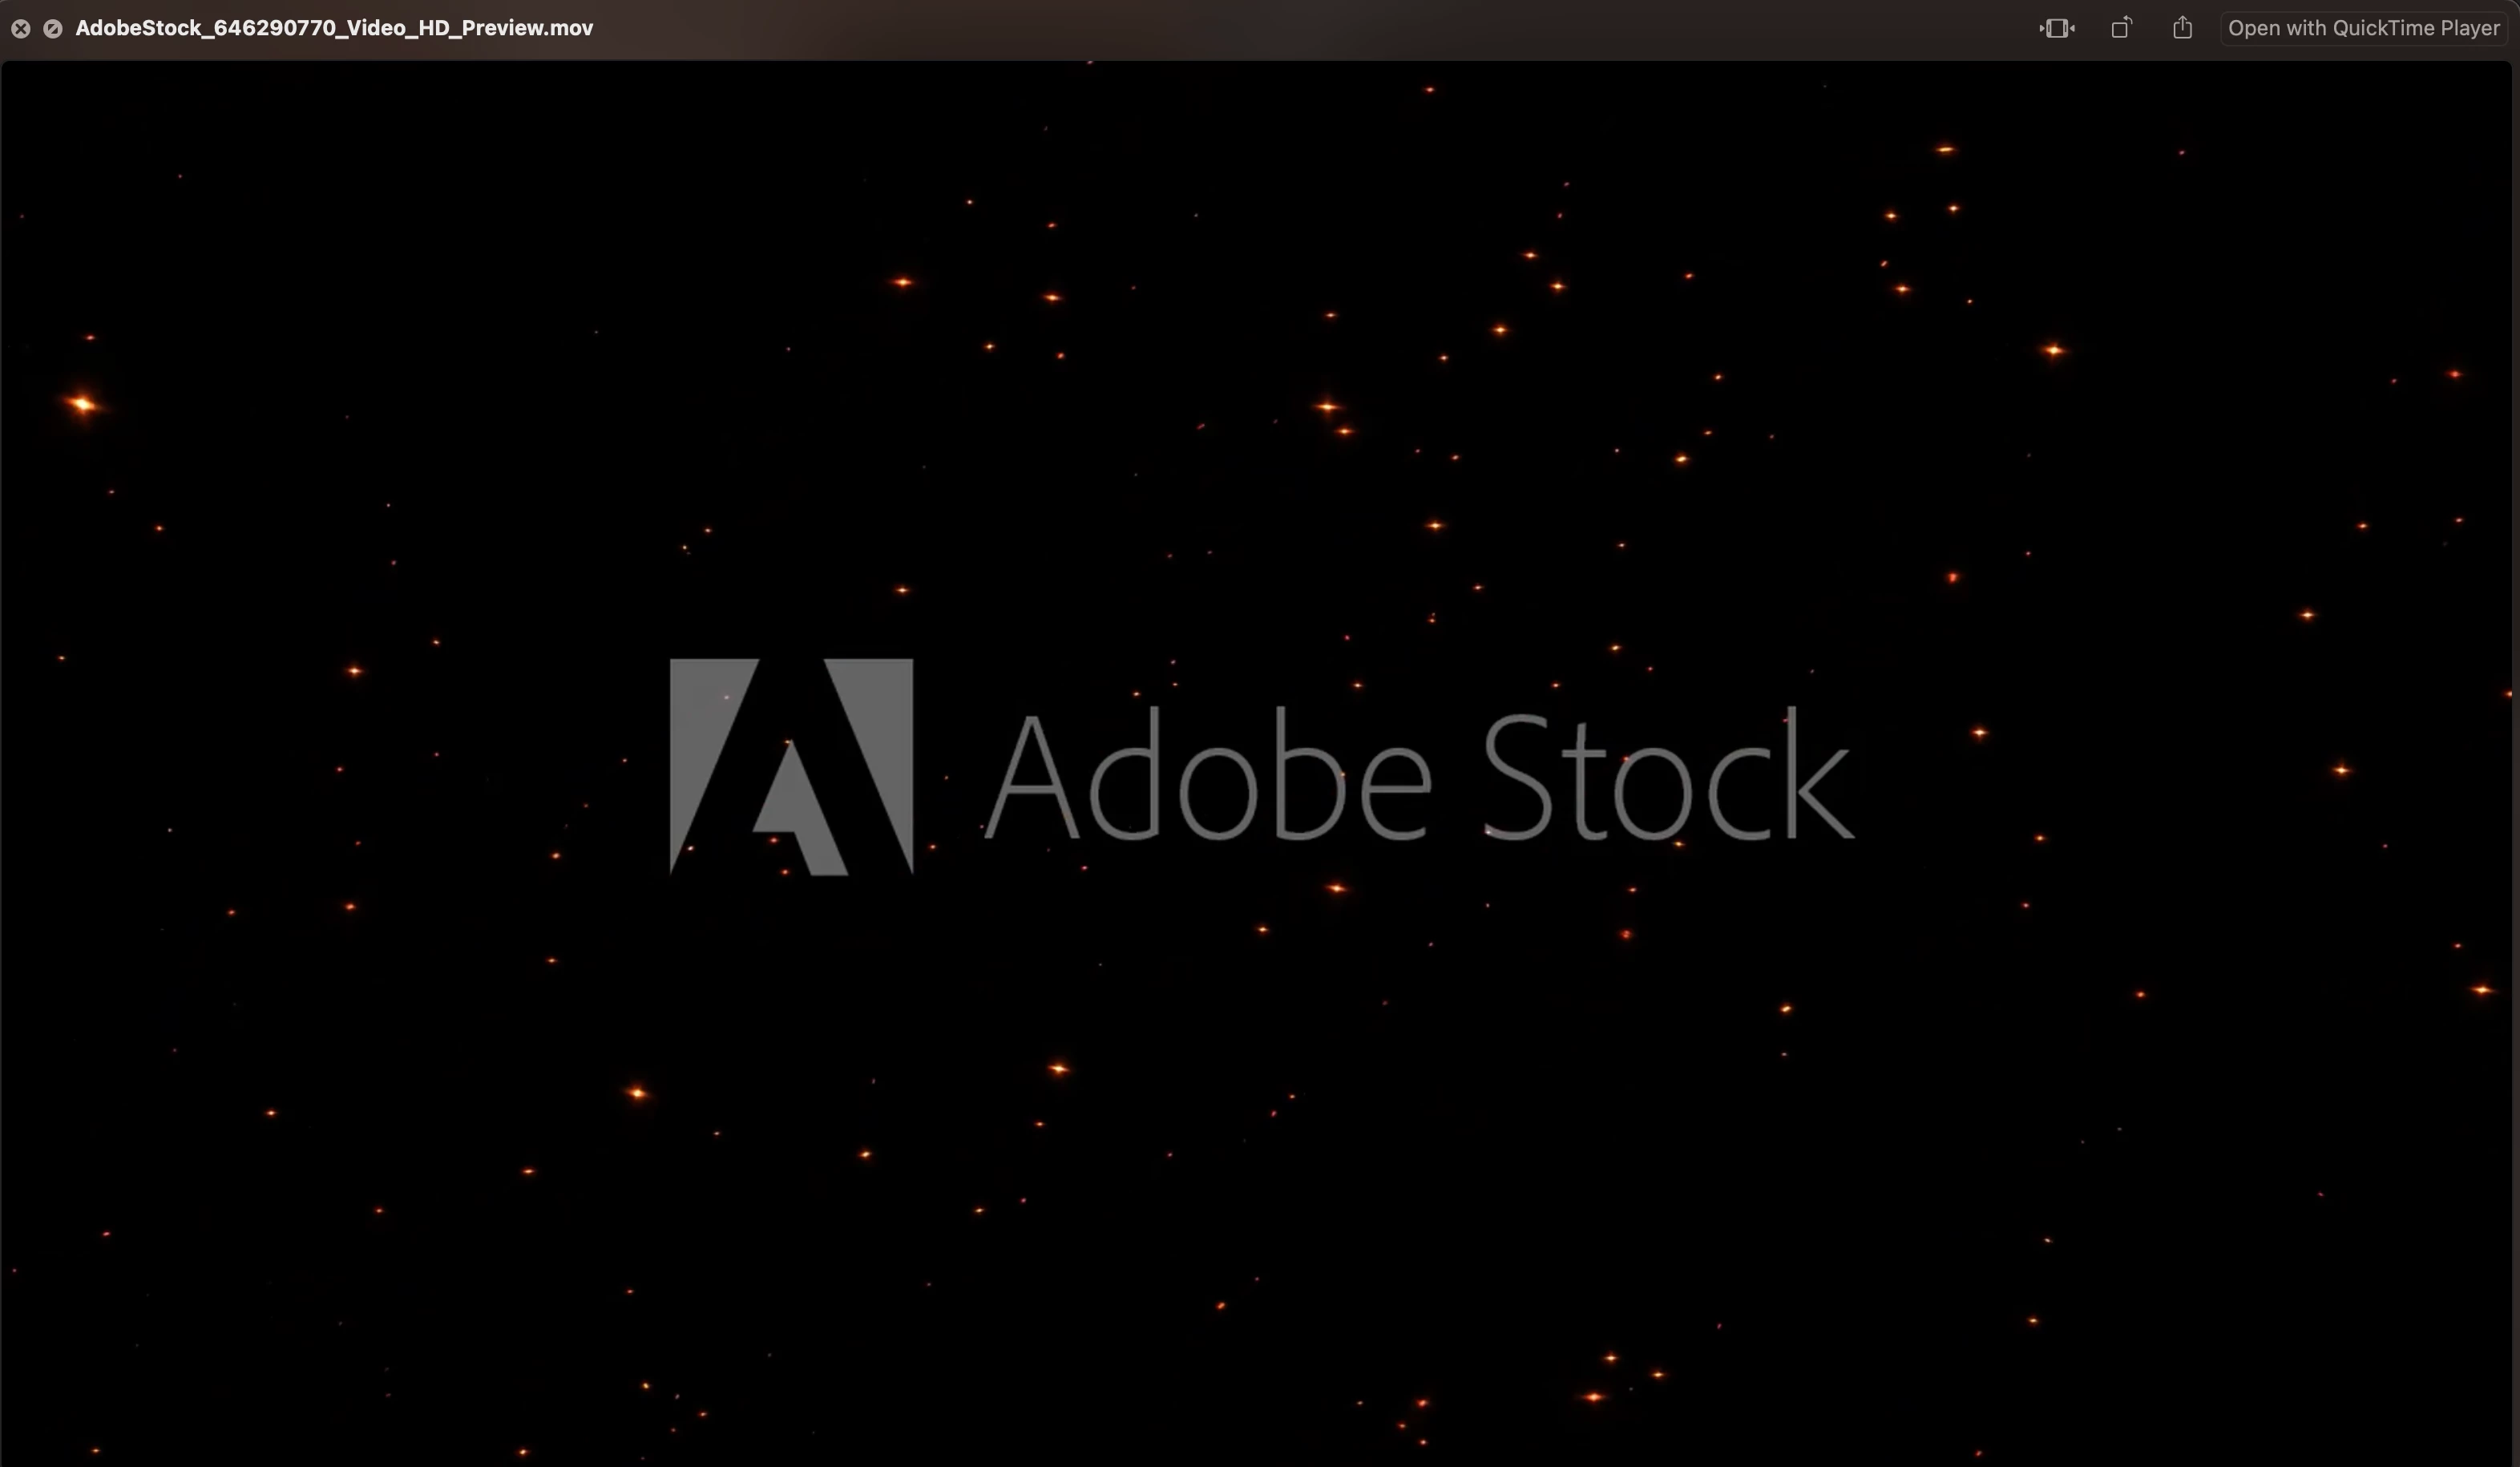Open the Share menu
Viewport: 2520px width, 1467px height.
coord(2182,28)
